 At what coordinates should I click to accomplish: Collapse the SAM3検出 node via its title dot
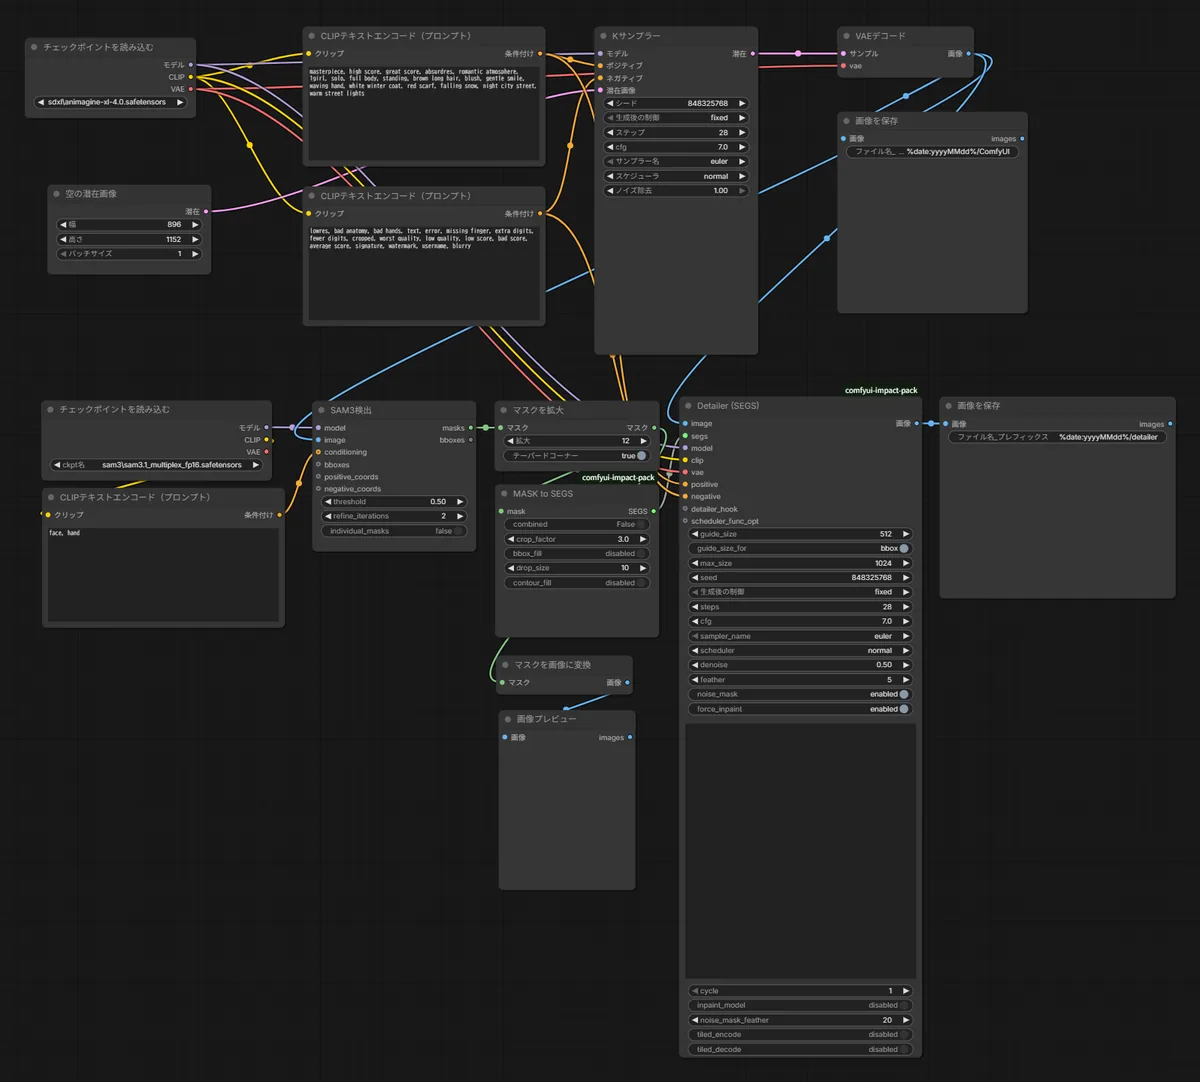coord(321,410)
